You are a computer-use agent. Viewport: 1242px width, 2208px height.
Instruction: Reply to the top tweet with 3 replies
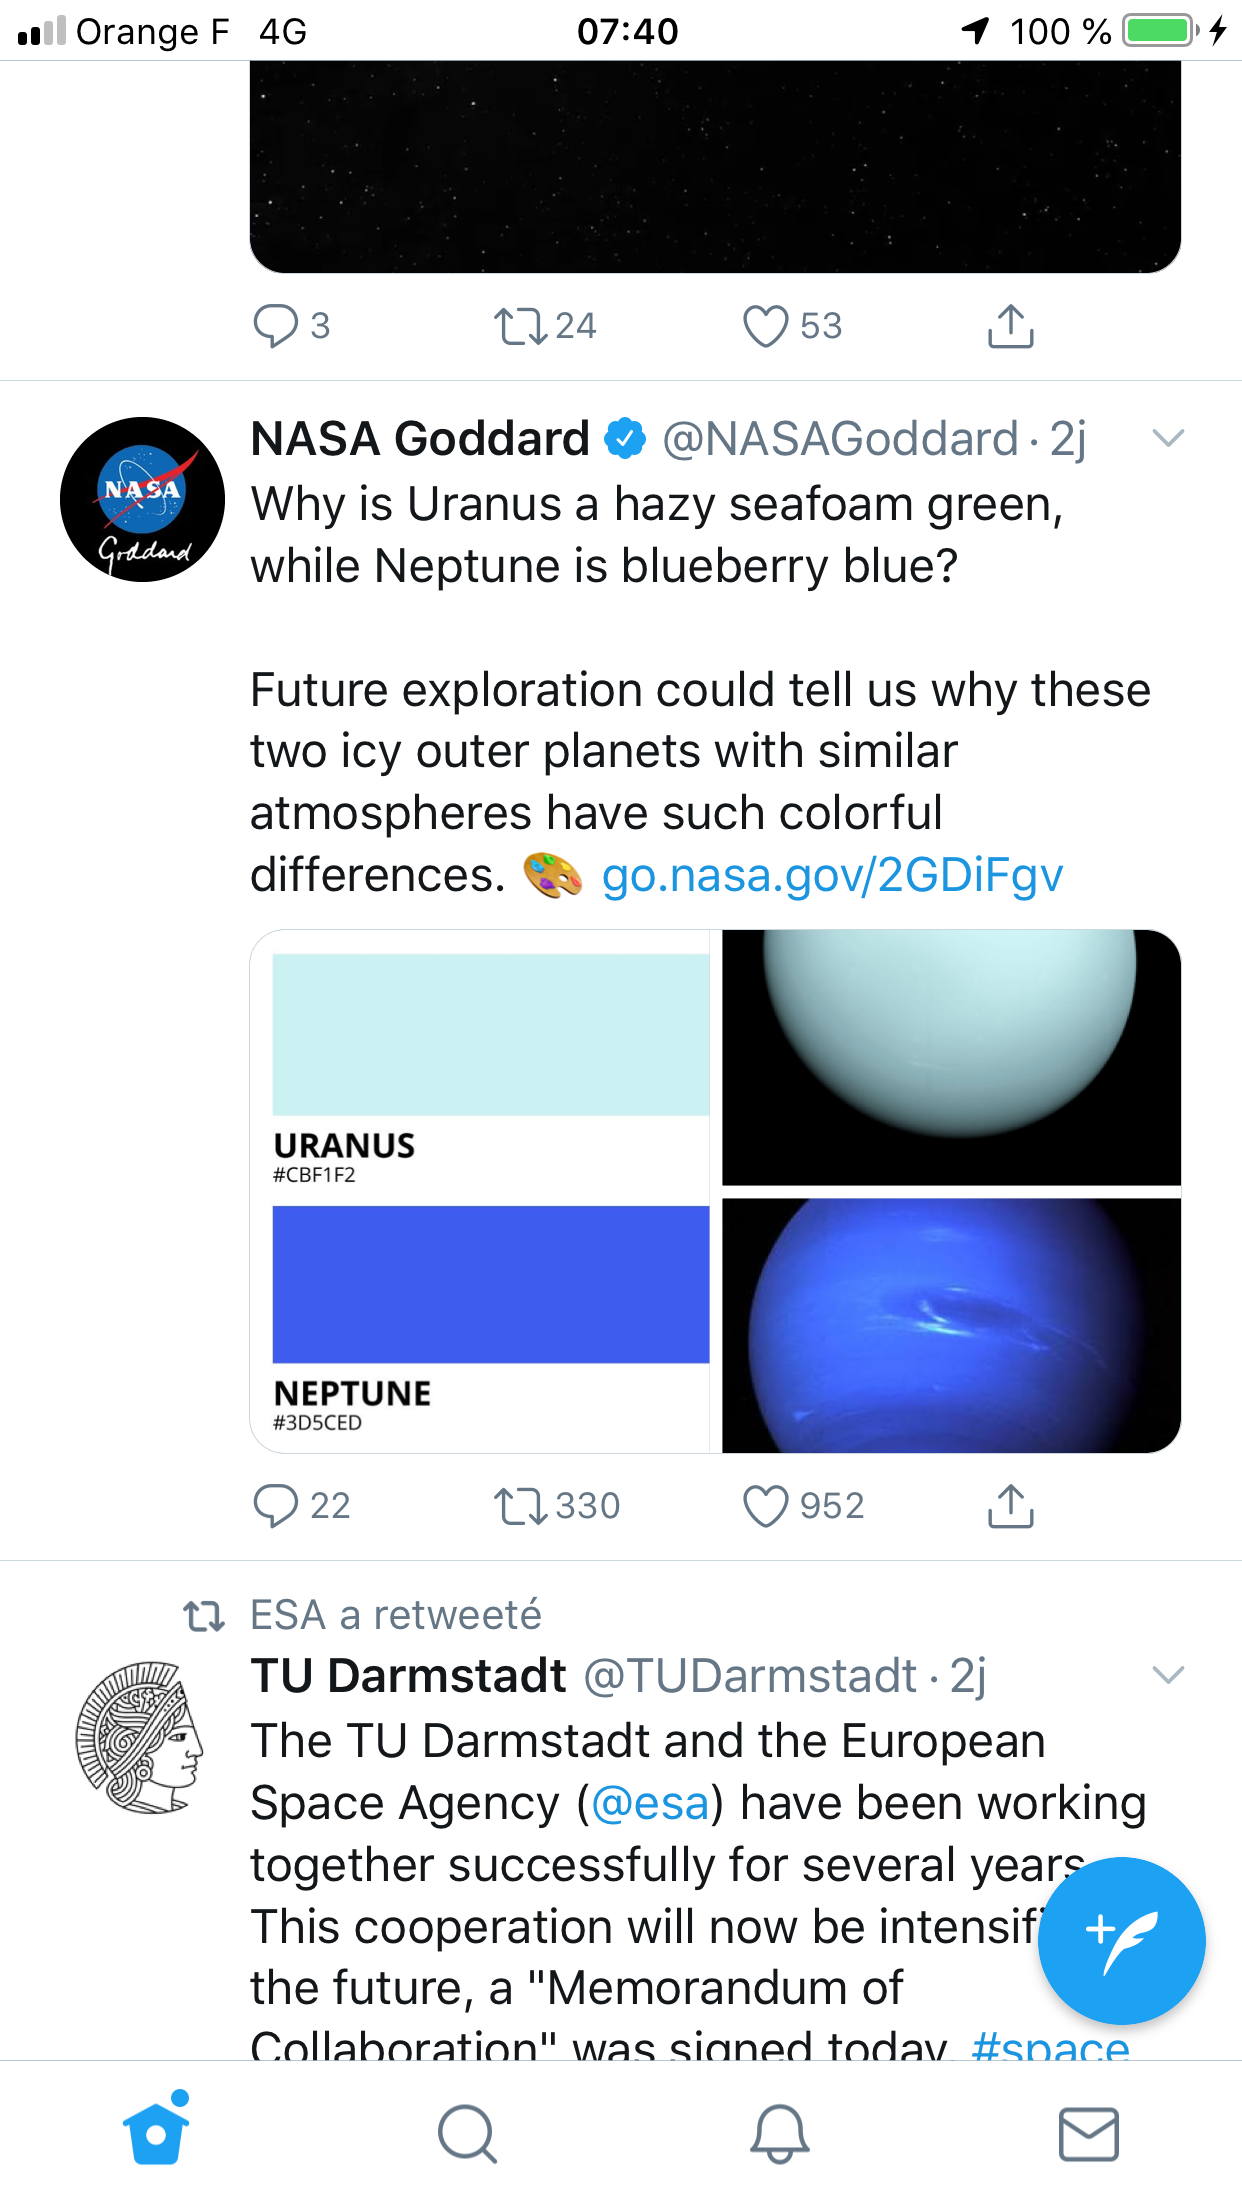point(276,326)
